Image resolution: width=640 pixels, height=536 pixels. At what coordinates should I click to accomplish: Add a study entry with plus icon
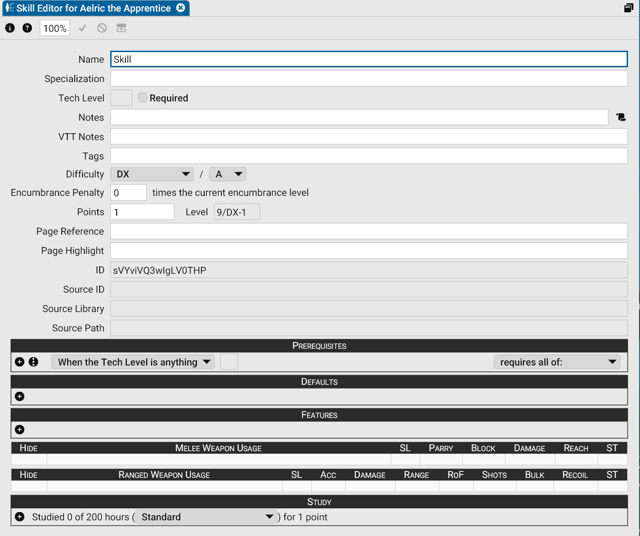[x=19, y=517]
